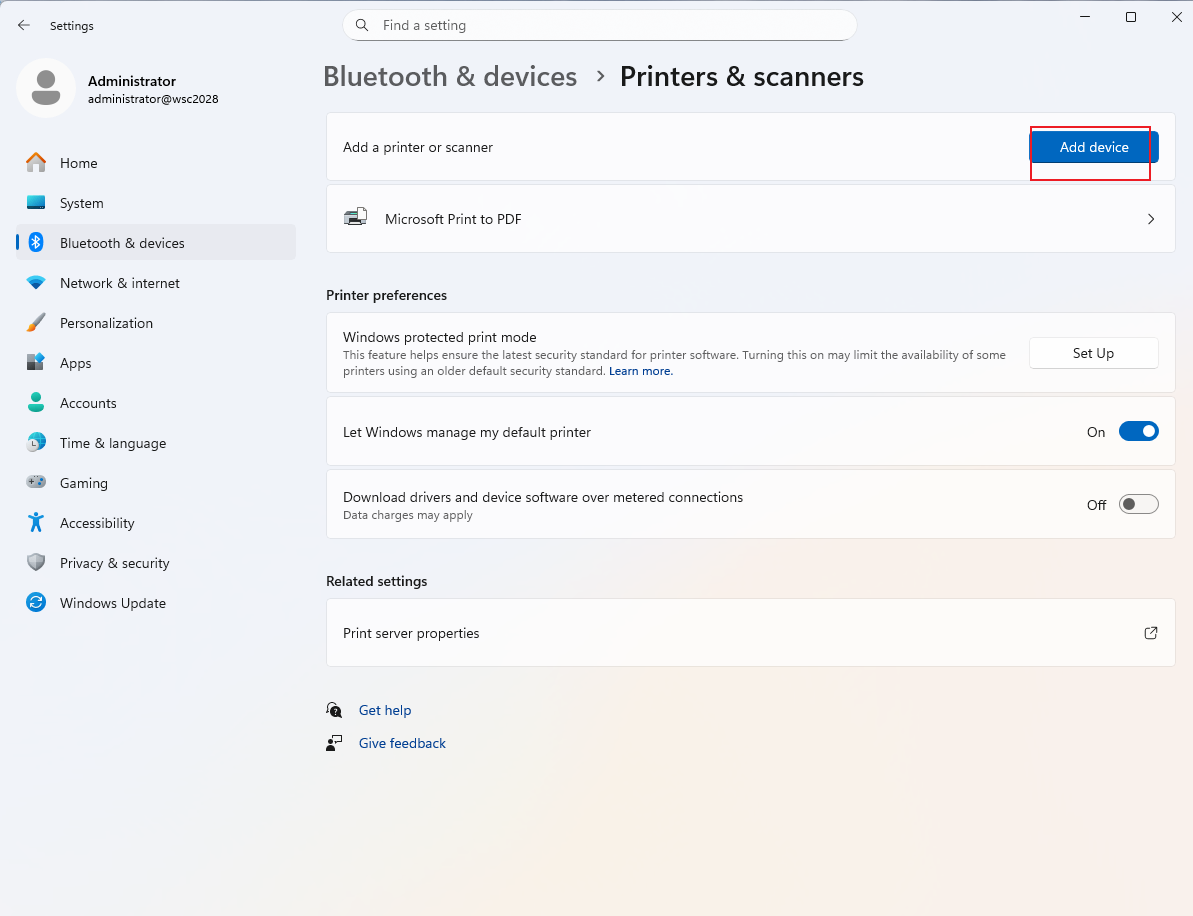Image resolution: width=1193 pixels, height=916 pixels.
Task: Focus the Find a setting search box
Action: (600, 25)
